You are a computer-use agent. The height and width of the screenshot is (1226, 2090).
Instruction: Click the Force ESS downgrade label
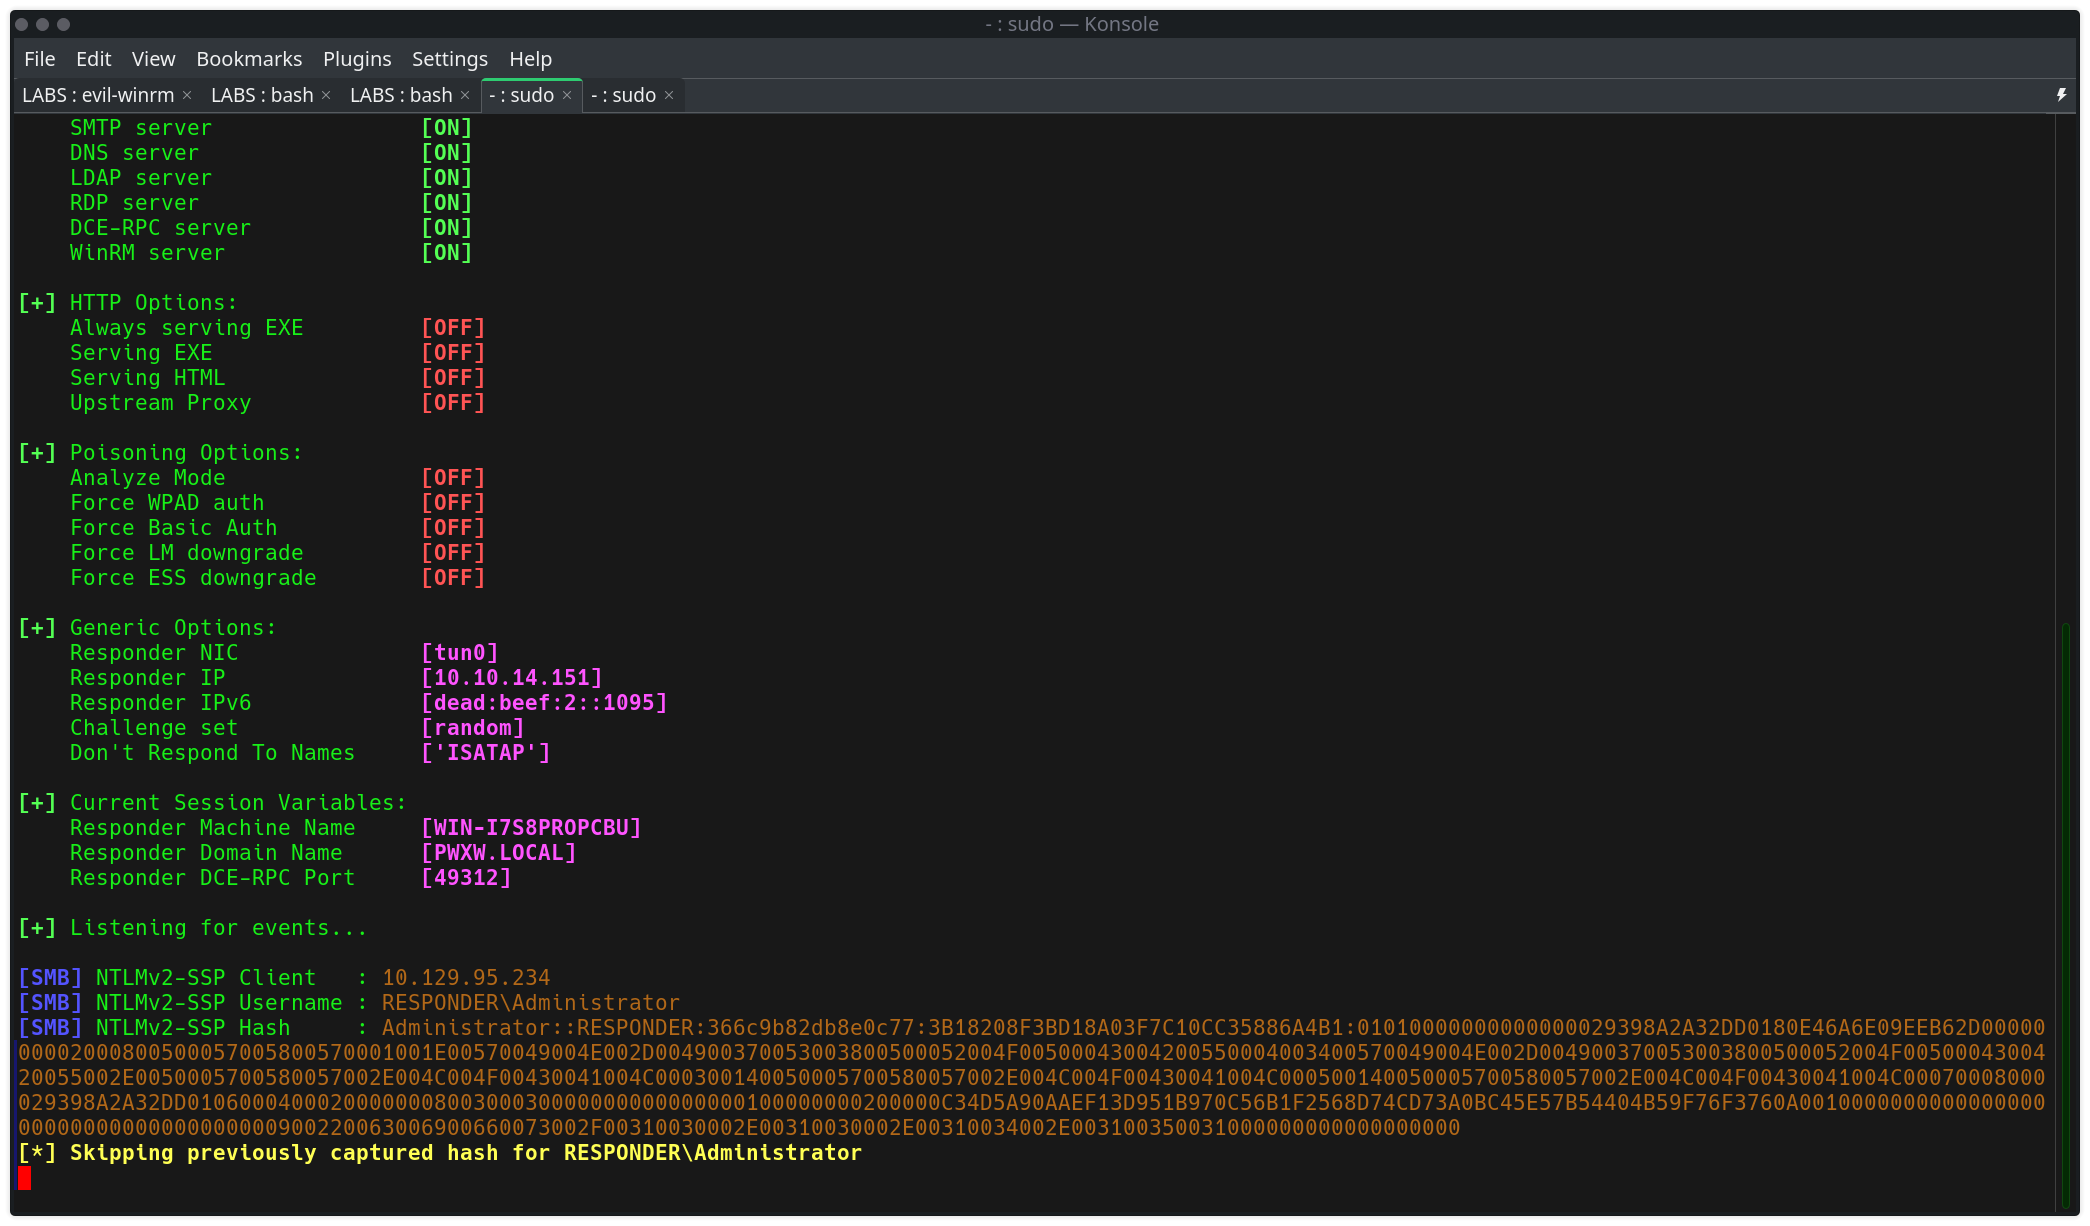point(193,578)
